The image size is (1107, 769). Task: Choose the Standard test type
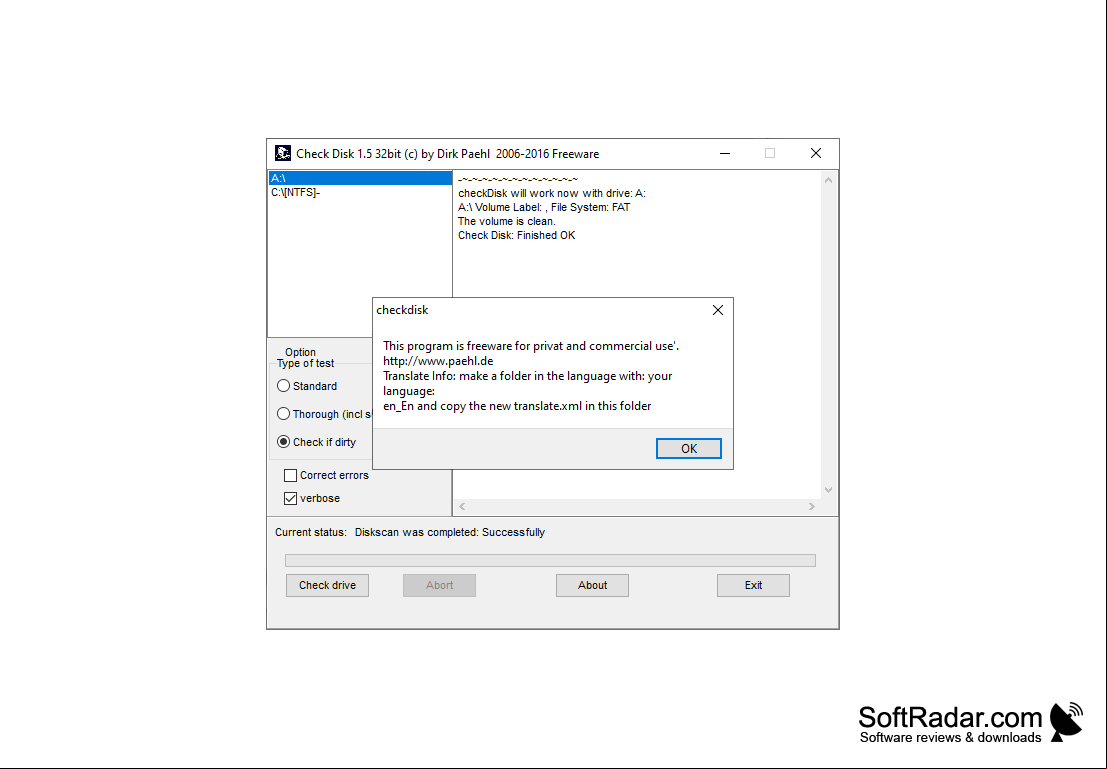(307, 386)
